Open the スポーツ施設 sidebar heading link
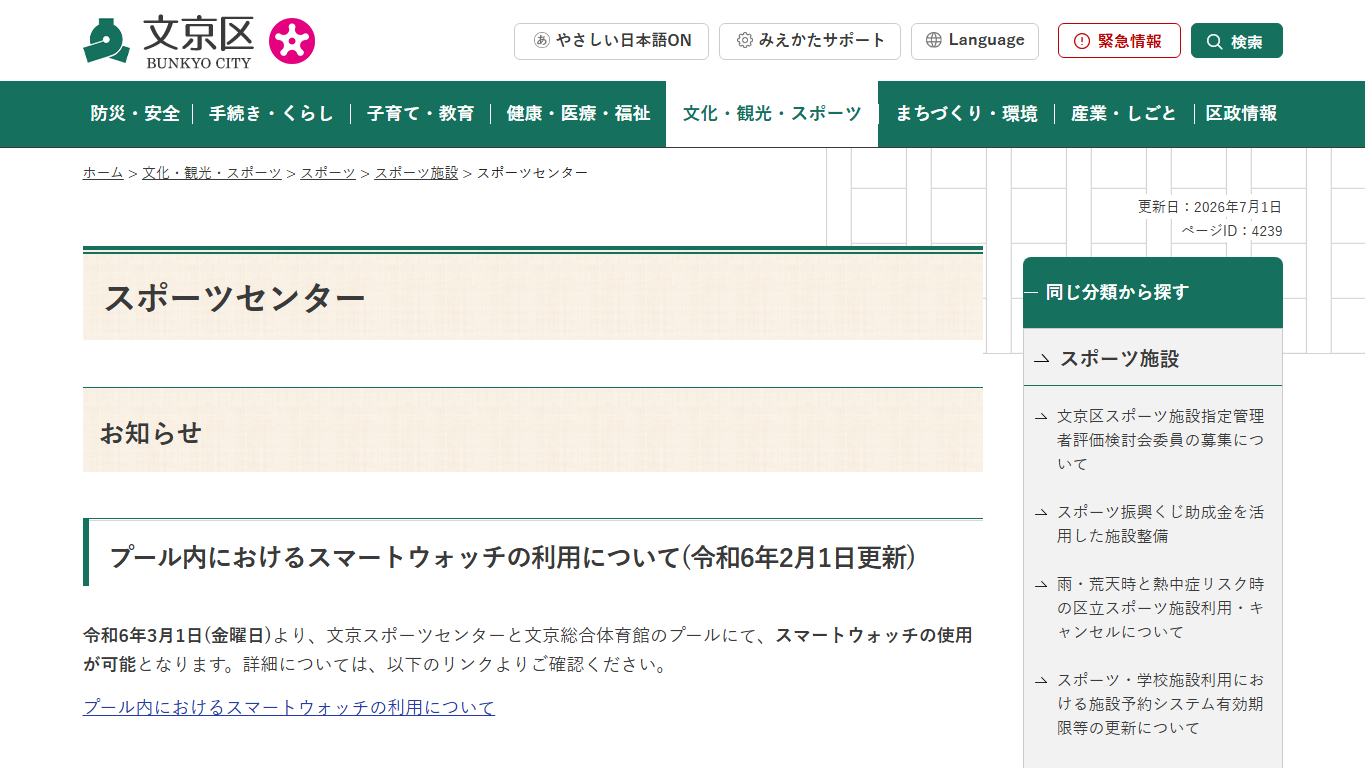 tap(1120, 359)
